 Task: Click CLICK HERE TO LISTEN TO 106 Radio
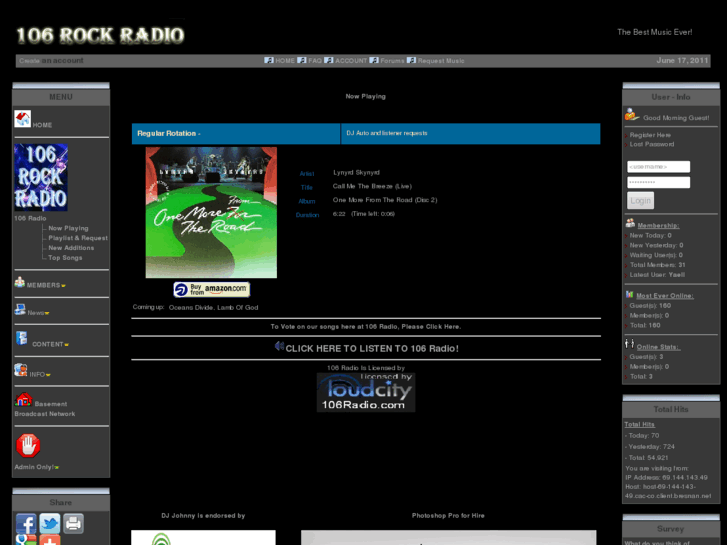[x=372, y=348]
